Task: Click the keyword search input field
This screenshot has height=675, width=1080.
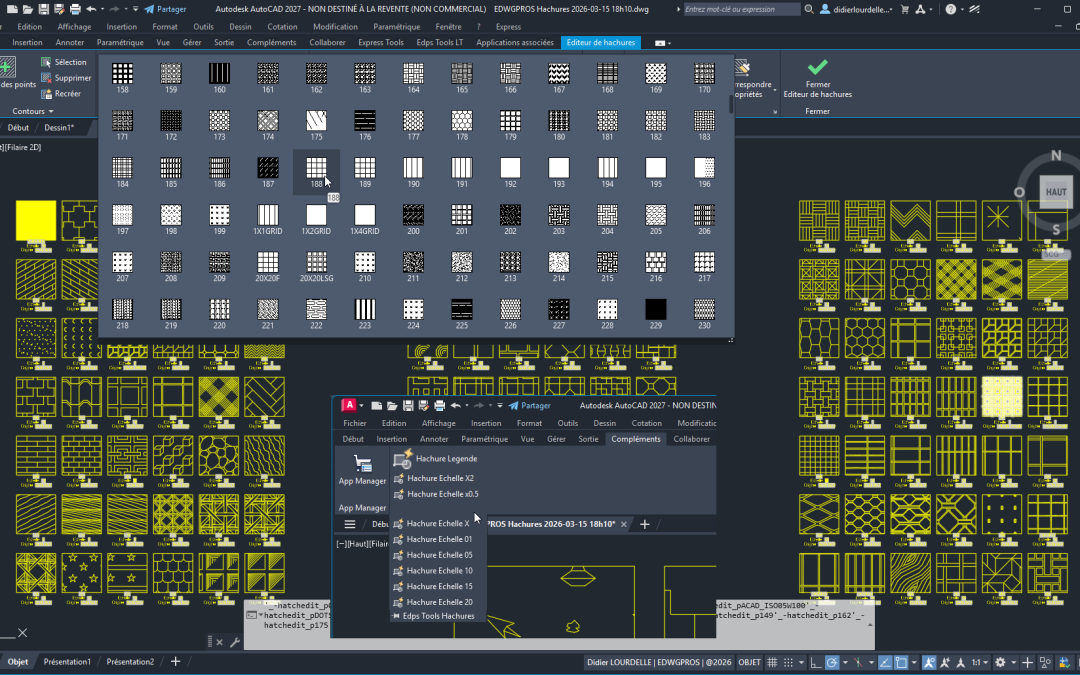Action: click(x=741, y=9)
